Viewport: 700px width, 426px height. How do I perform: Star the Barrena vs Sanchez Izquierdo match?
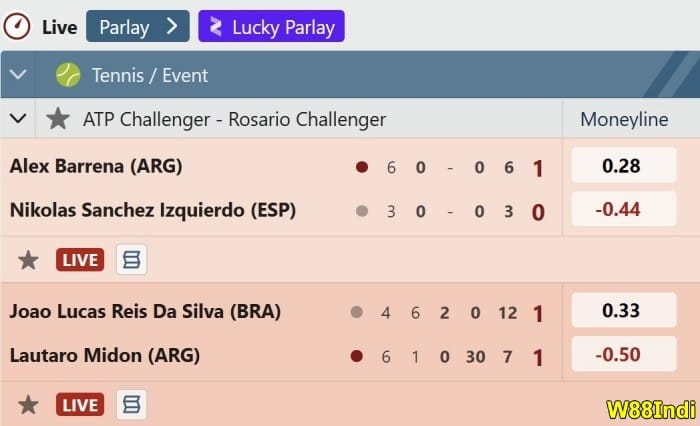[29, 260]
